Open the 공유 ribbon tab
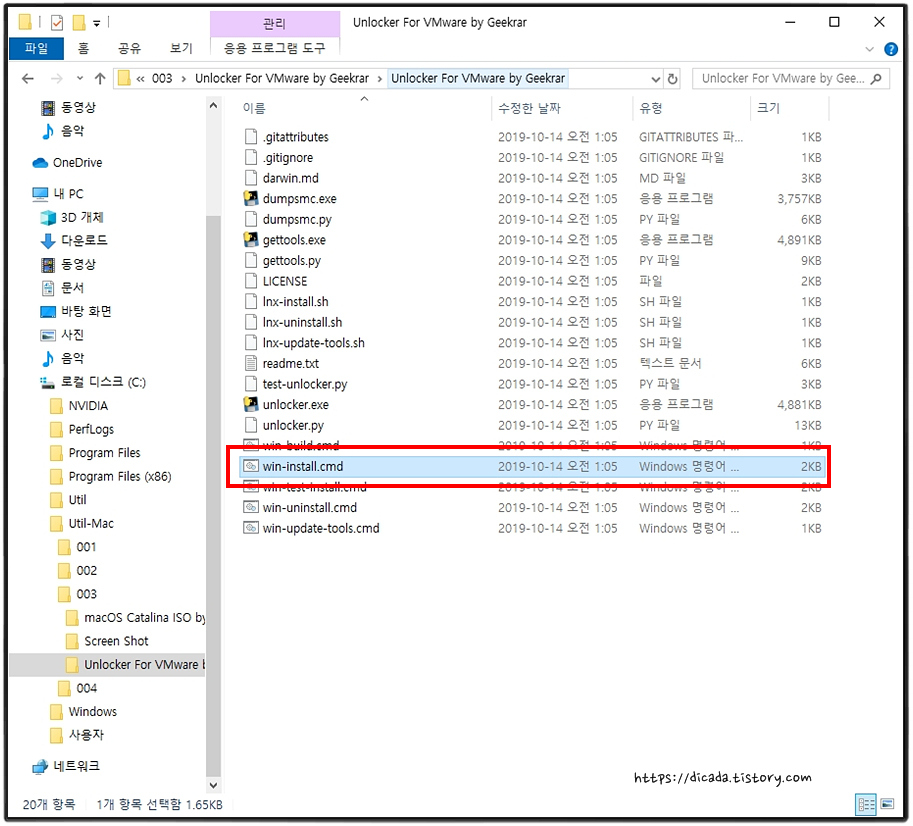 pos(129,48)
